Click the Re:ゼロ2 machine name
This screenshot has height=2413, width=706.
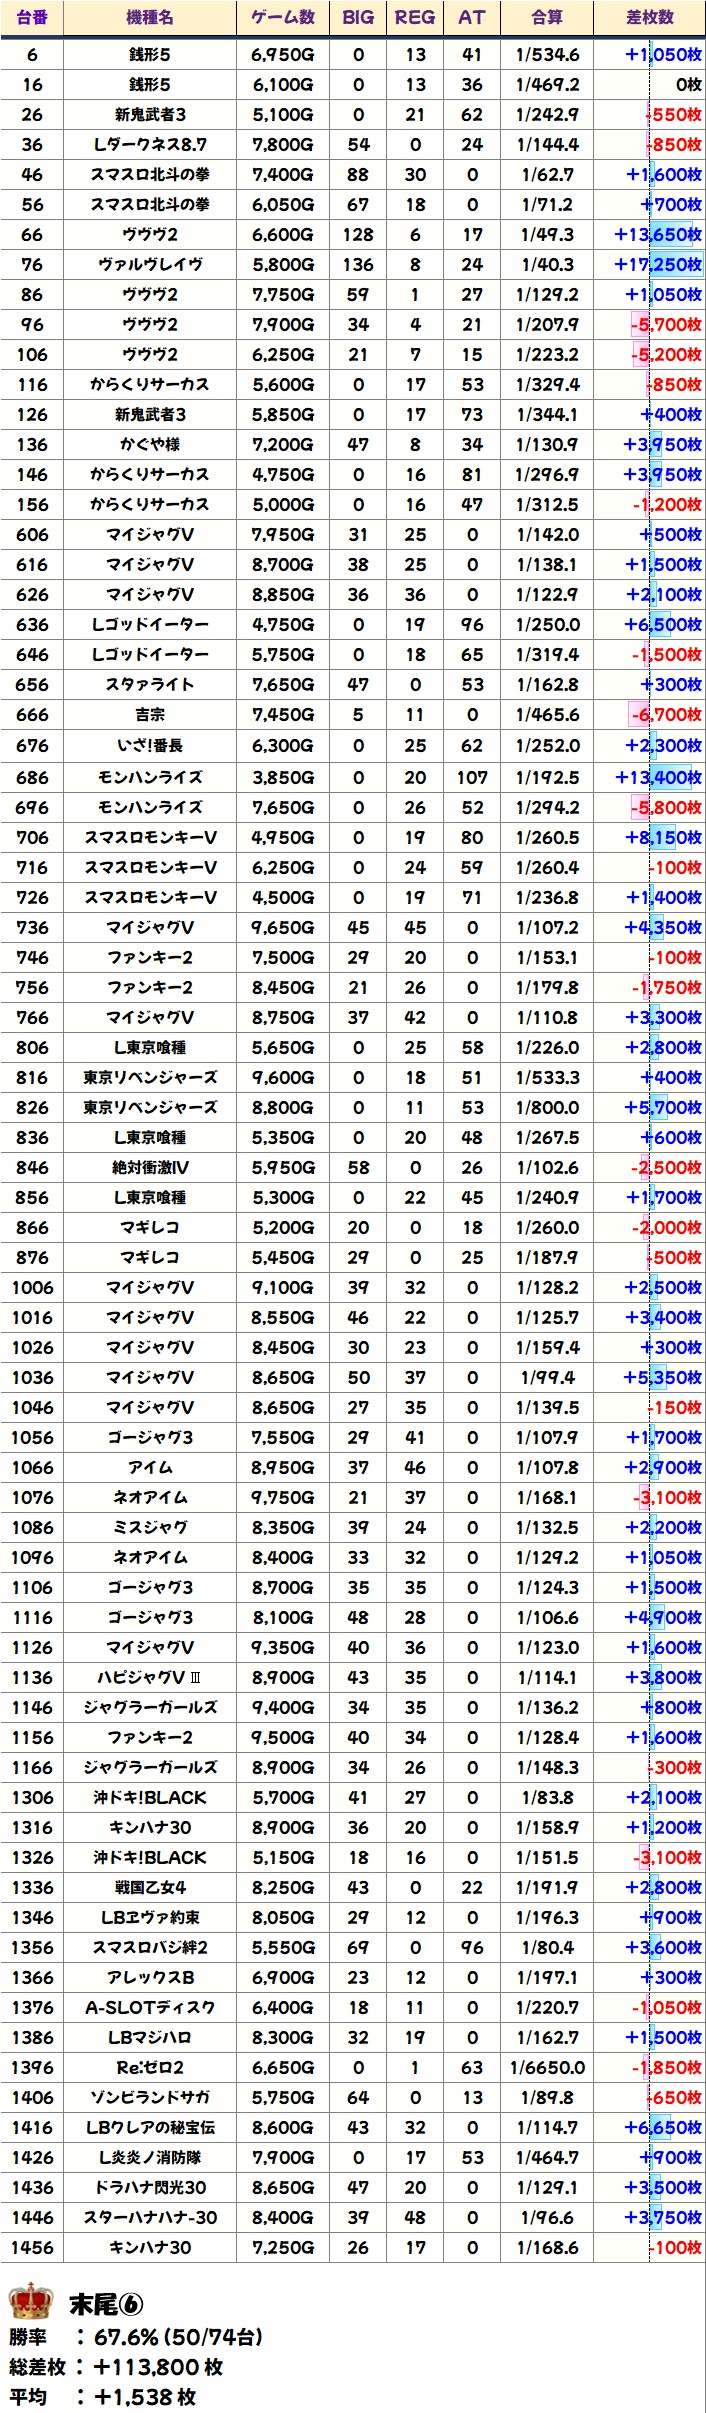pyautogui.click(x=150, y=2067)
